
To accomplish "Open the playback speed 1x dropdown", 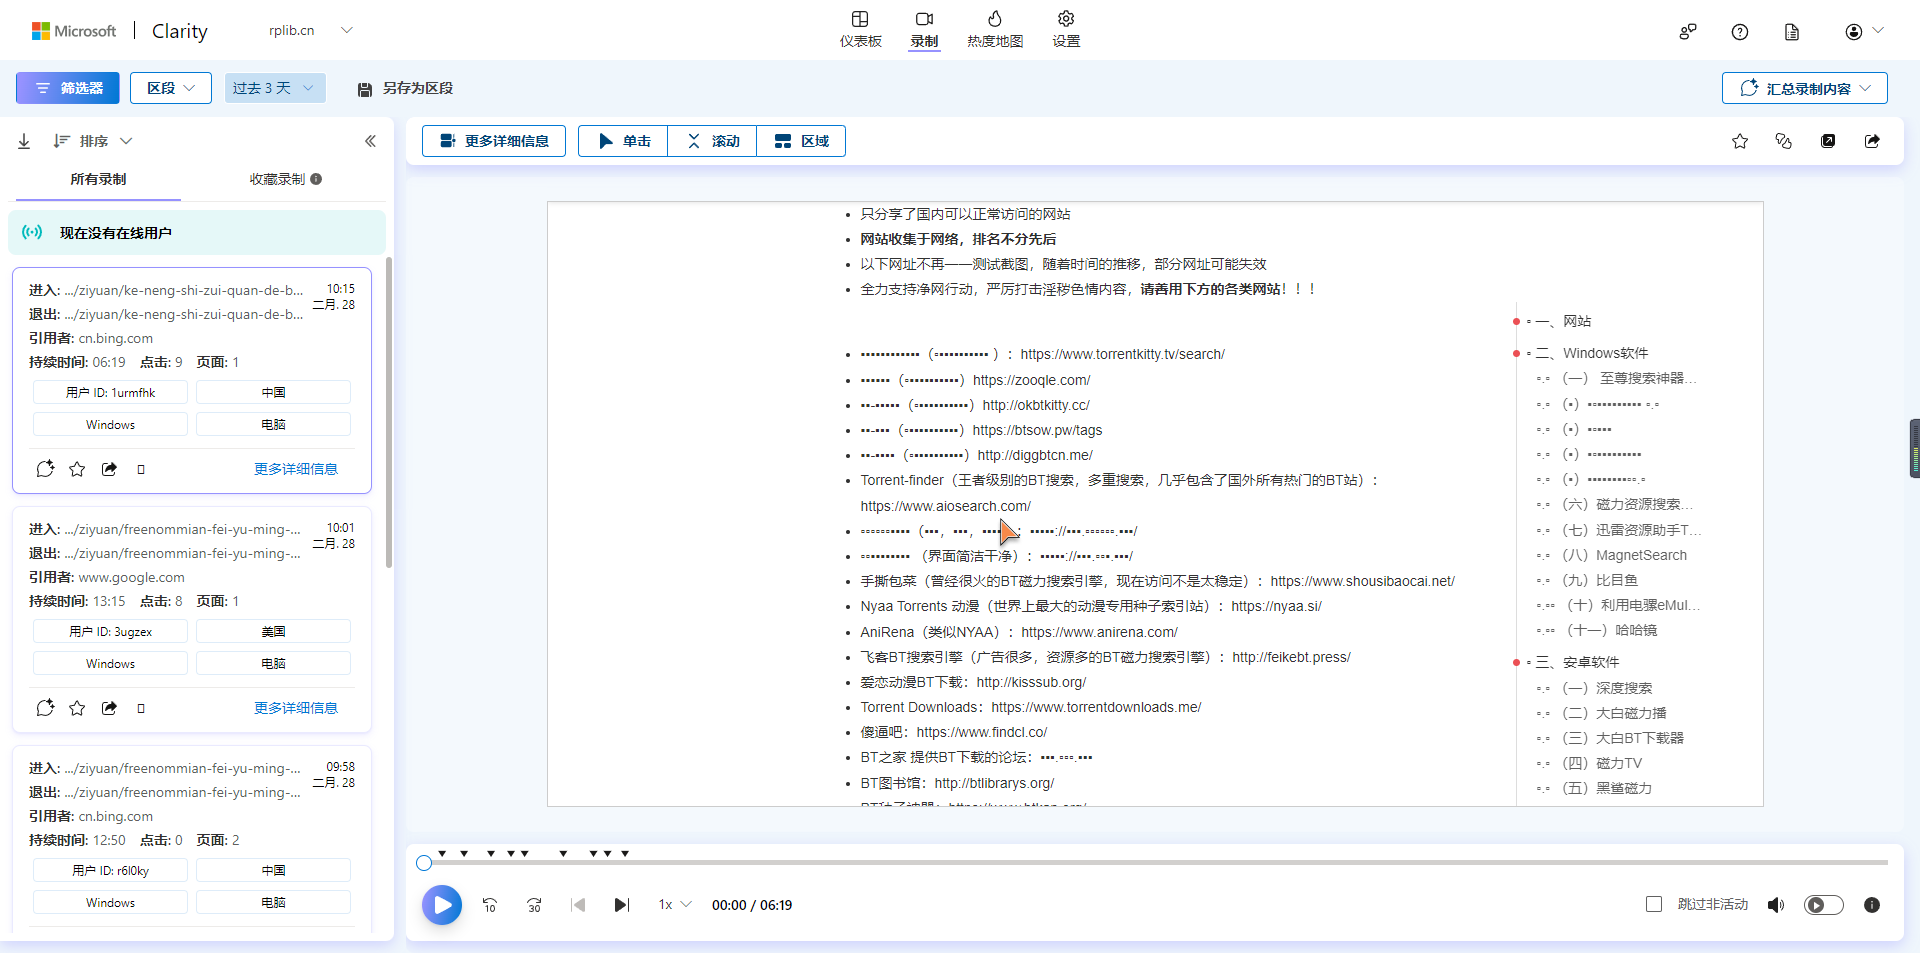I will (673, 904).
